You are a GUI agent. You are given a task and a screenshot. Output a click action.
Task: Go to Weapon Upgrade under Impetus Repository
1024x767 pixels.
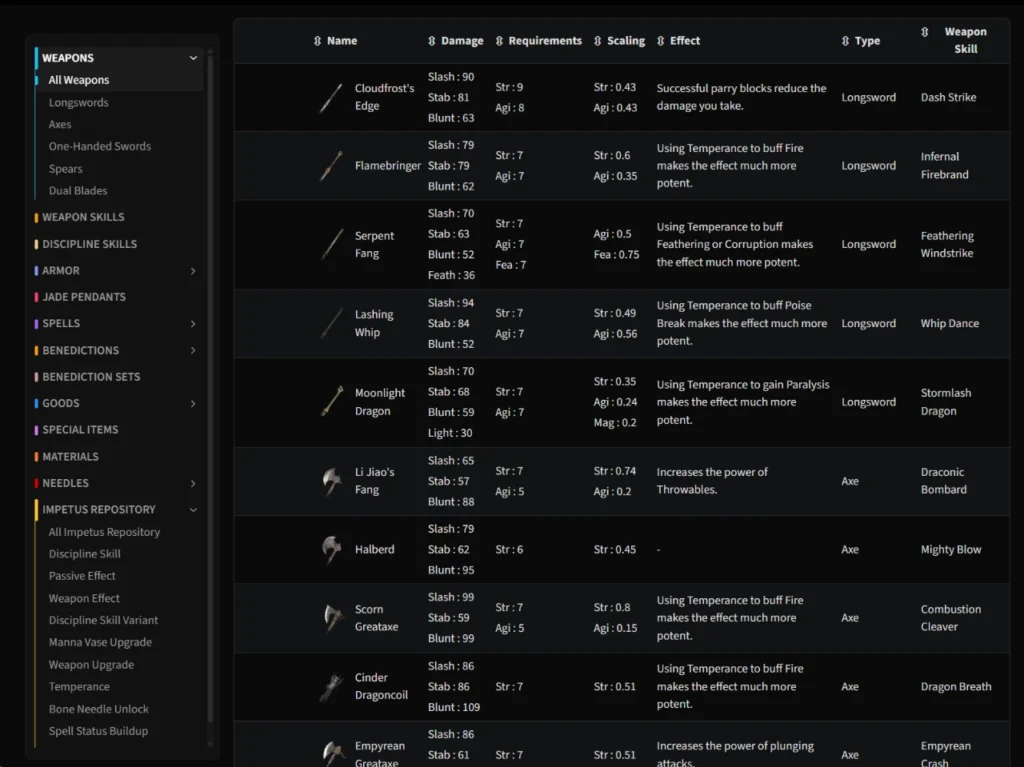coord(91,665)
